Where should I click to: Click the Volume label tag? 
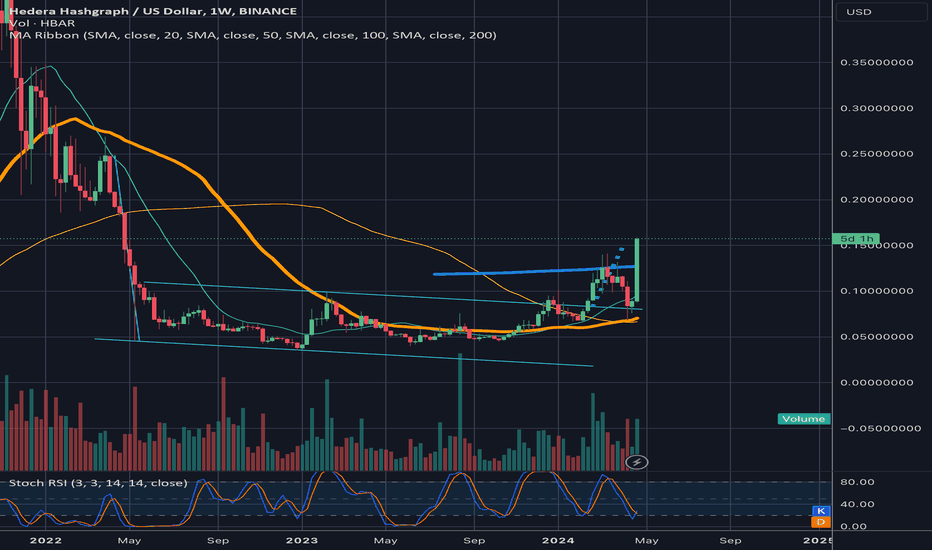(x=804, y=419)
